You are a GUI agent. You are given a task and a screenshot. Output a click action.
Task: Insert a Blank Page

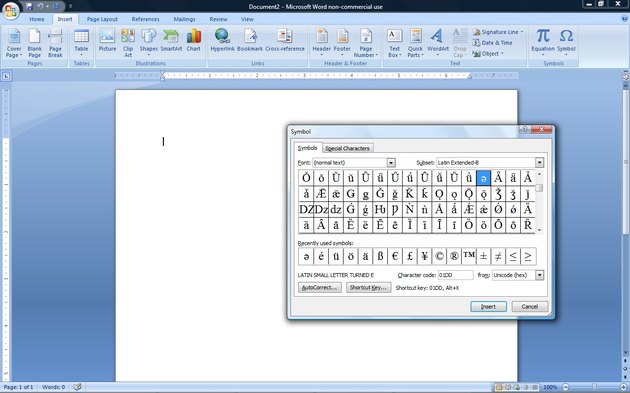pos(35,43)
